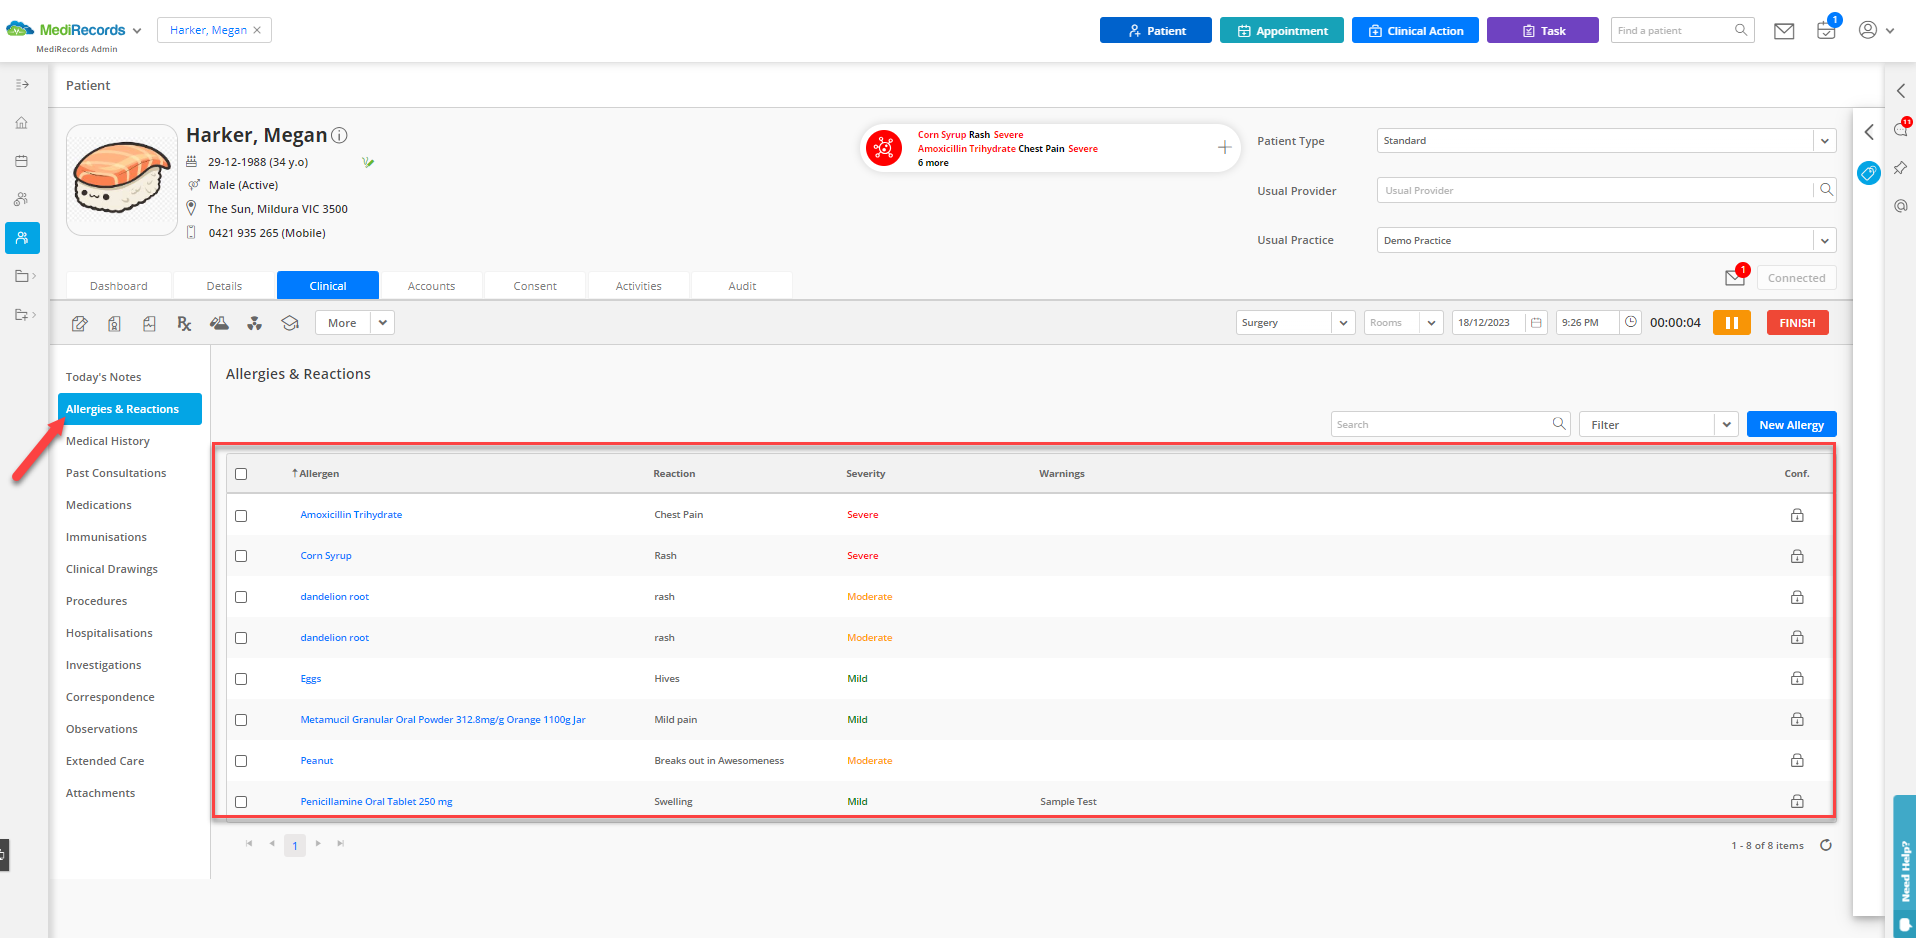Click the lock icon for Eggs row
The height and width of the screenshot is (938, 1916).
[1797, 678]
